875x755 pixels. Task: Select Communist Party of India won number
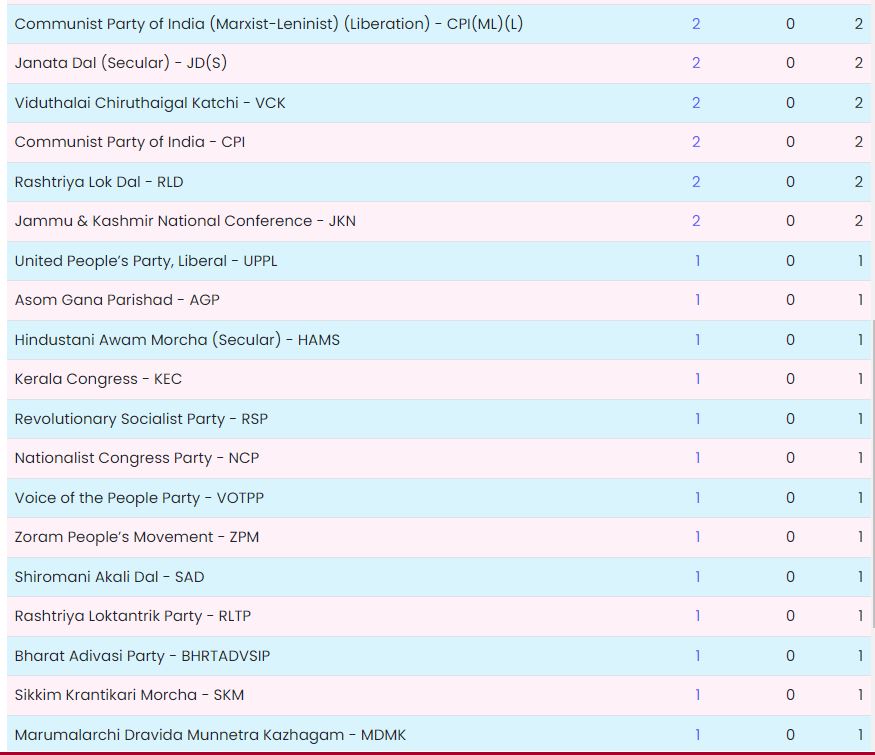(696, 142)
